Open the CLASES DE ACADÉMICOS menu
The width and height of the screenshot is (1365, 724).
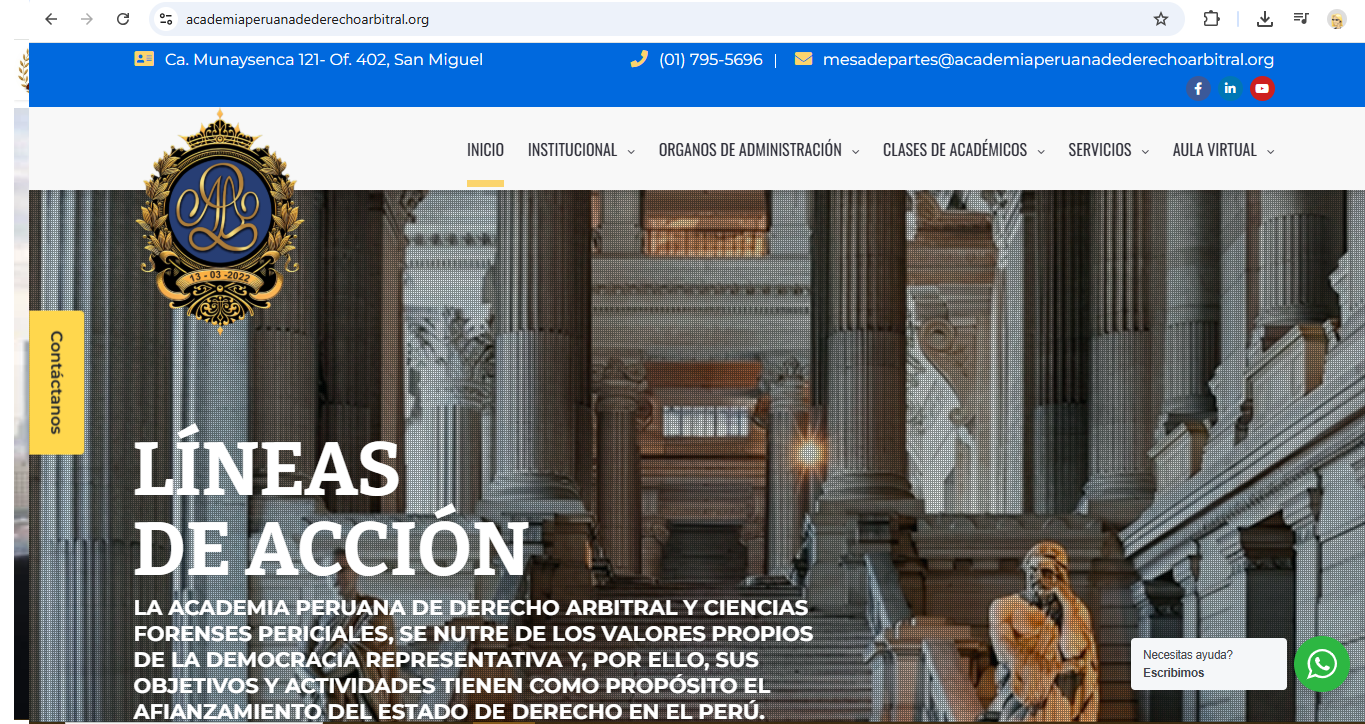(955, 150)
